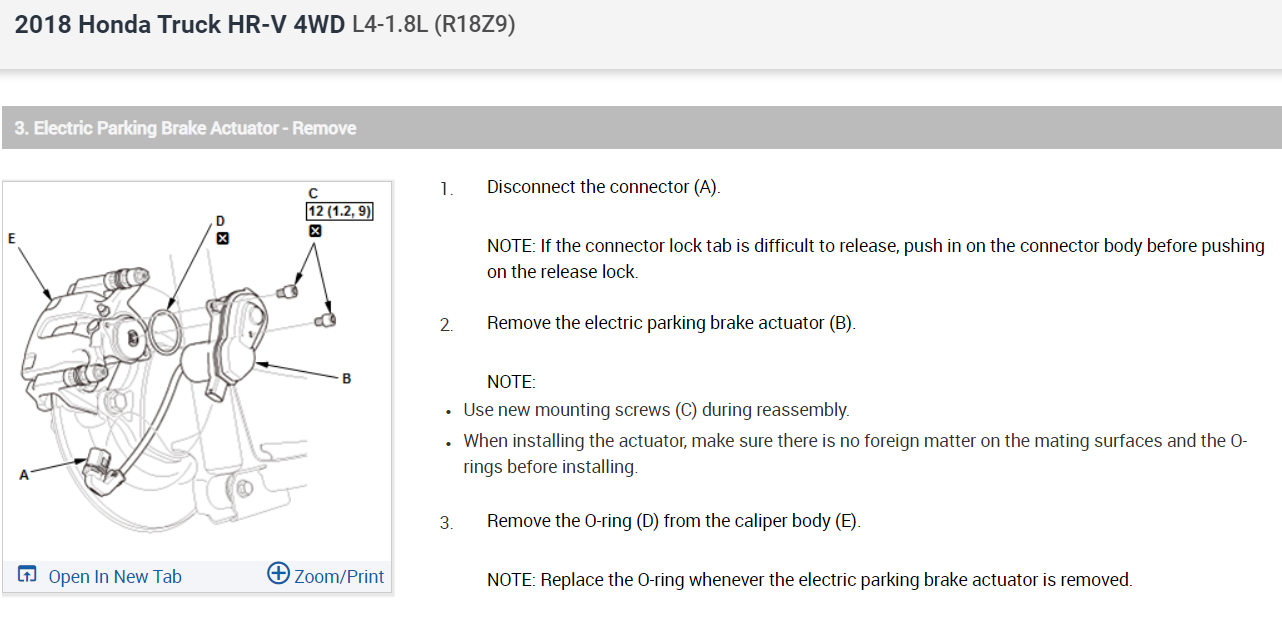Open the diagram via Open In New Tab link
The height and width of the screenshot is (617, 1282).
(x=115, y=576)
